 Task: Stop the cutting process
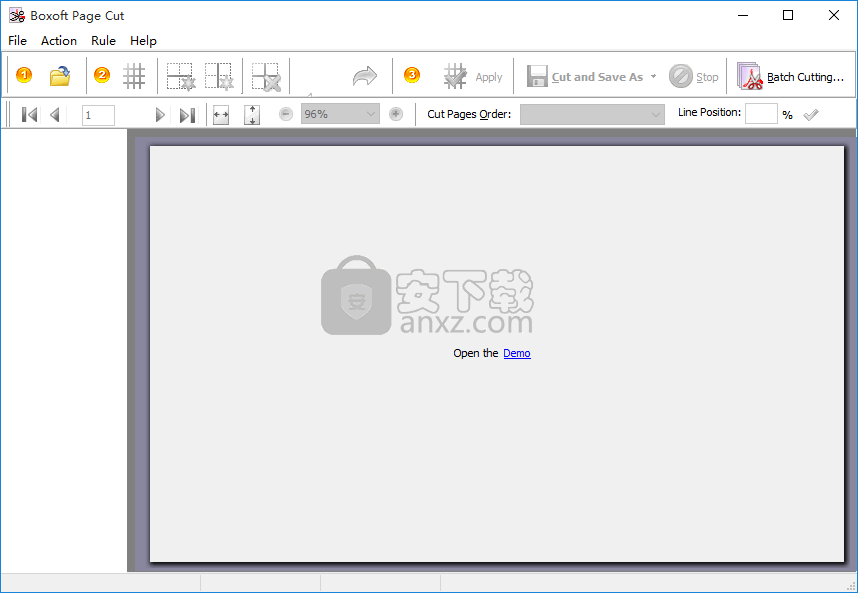click(x=693, y=77)
